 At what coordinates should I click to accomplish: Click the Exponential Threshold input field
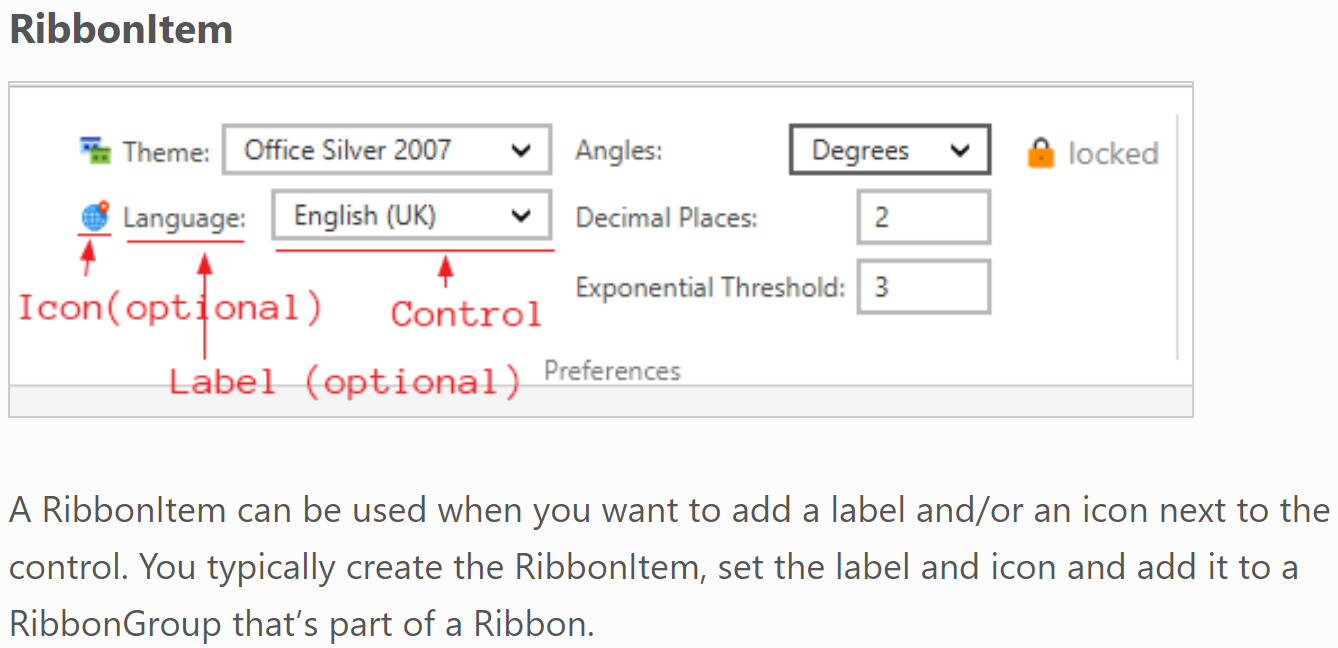(x=924, y=287)
